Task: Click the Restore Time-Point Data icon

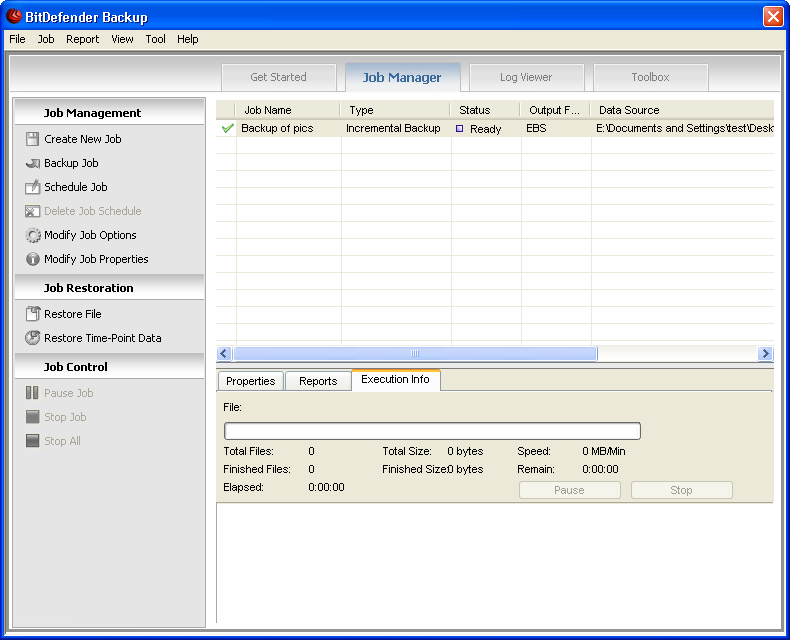Action: pyautogui.click(x=33, y=338)
